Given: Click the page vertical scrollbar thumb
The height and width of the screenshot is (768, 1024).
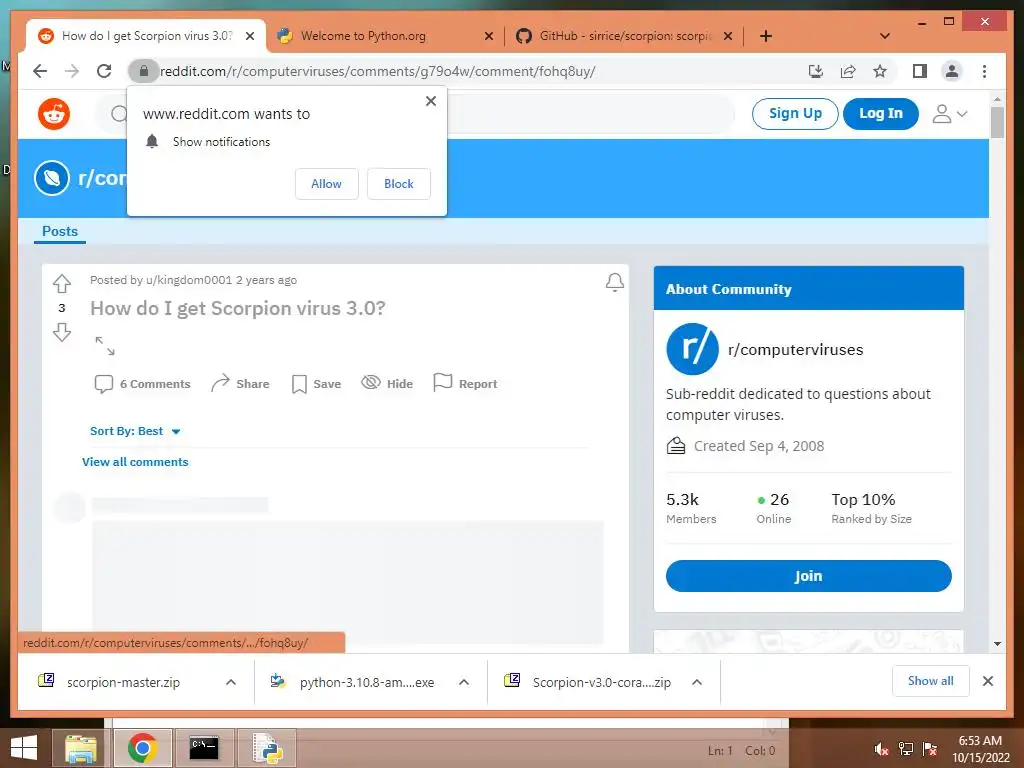Looking at the screenshot, I should click(x=997, y=122).
